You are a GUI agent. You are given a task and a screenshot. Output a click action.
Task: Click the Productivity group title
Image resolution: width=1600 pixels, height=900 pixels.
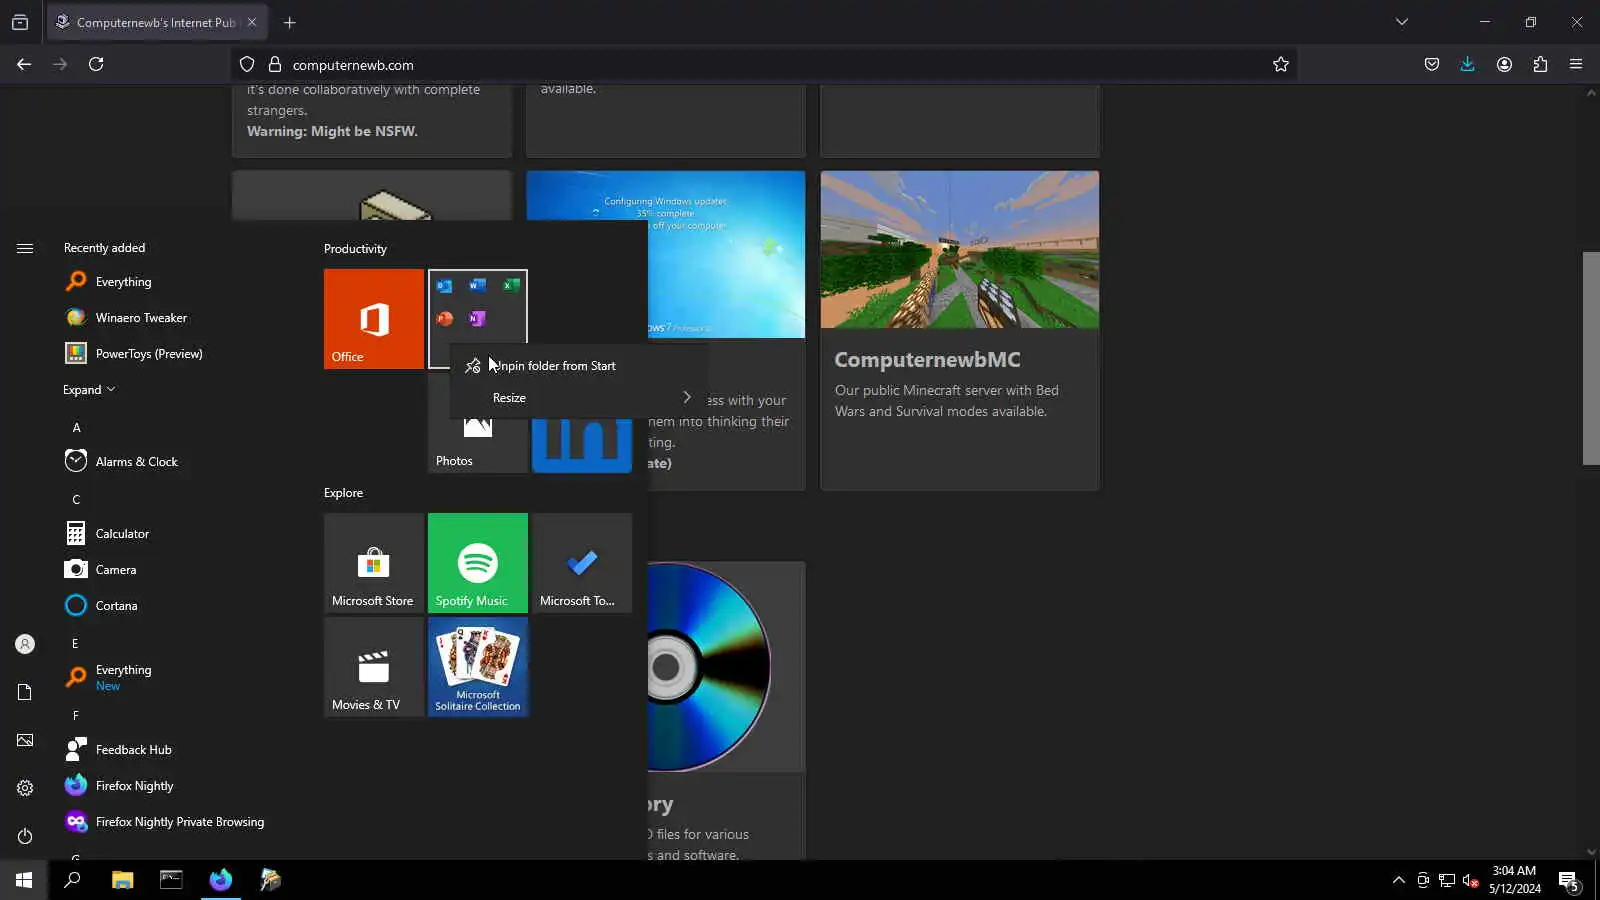tap(355, 249)
